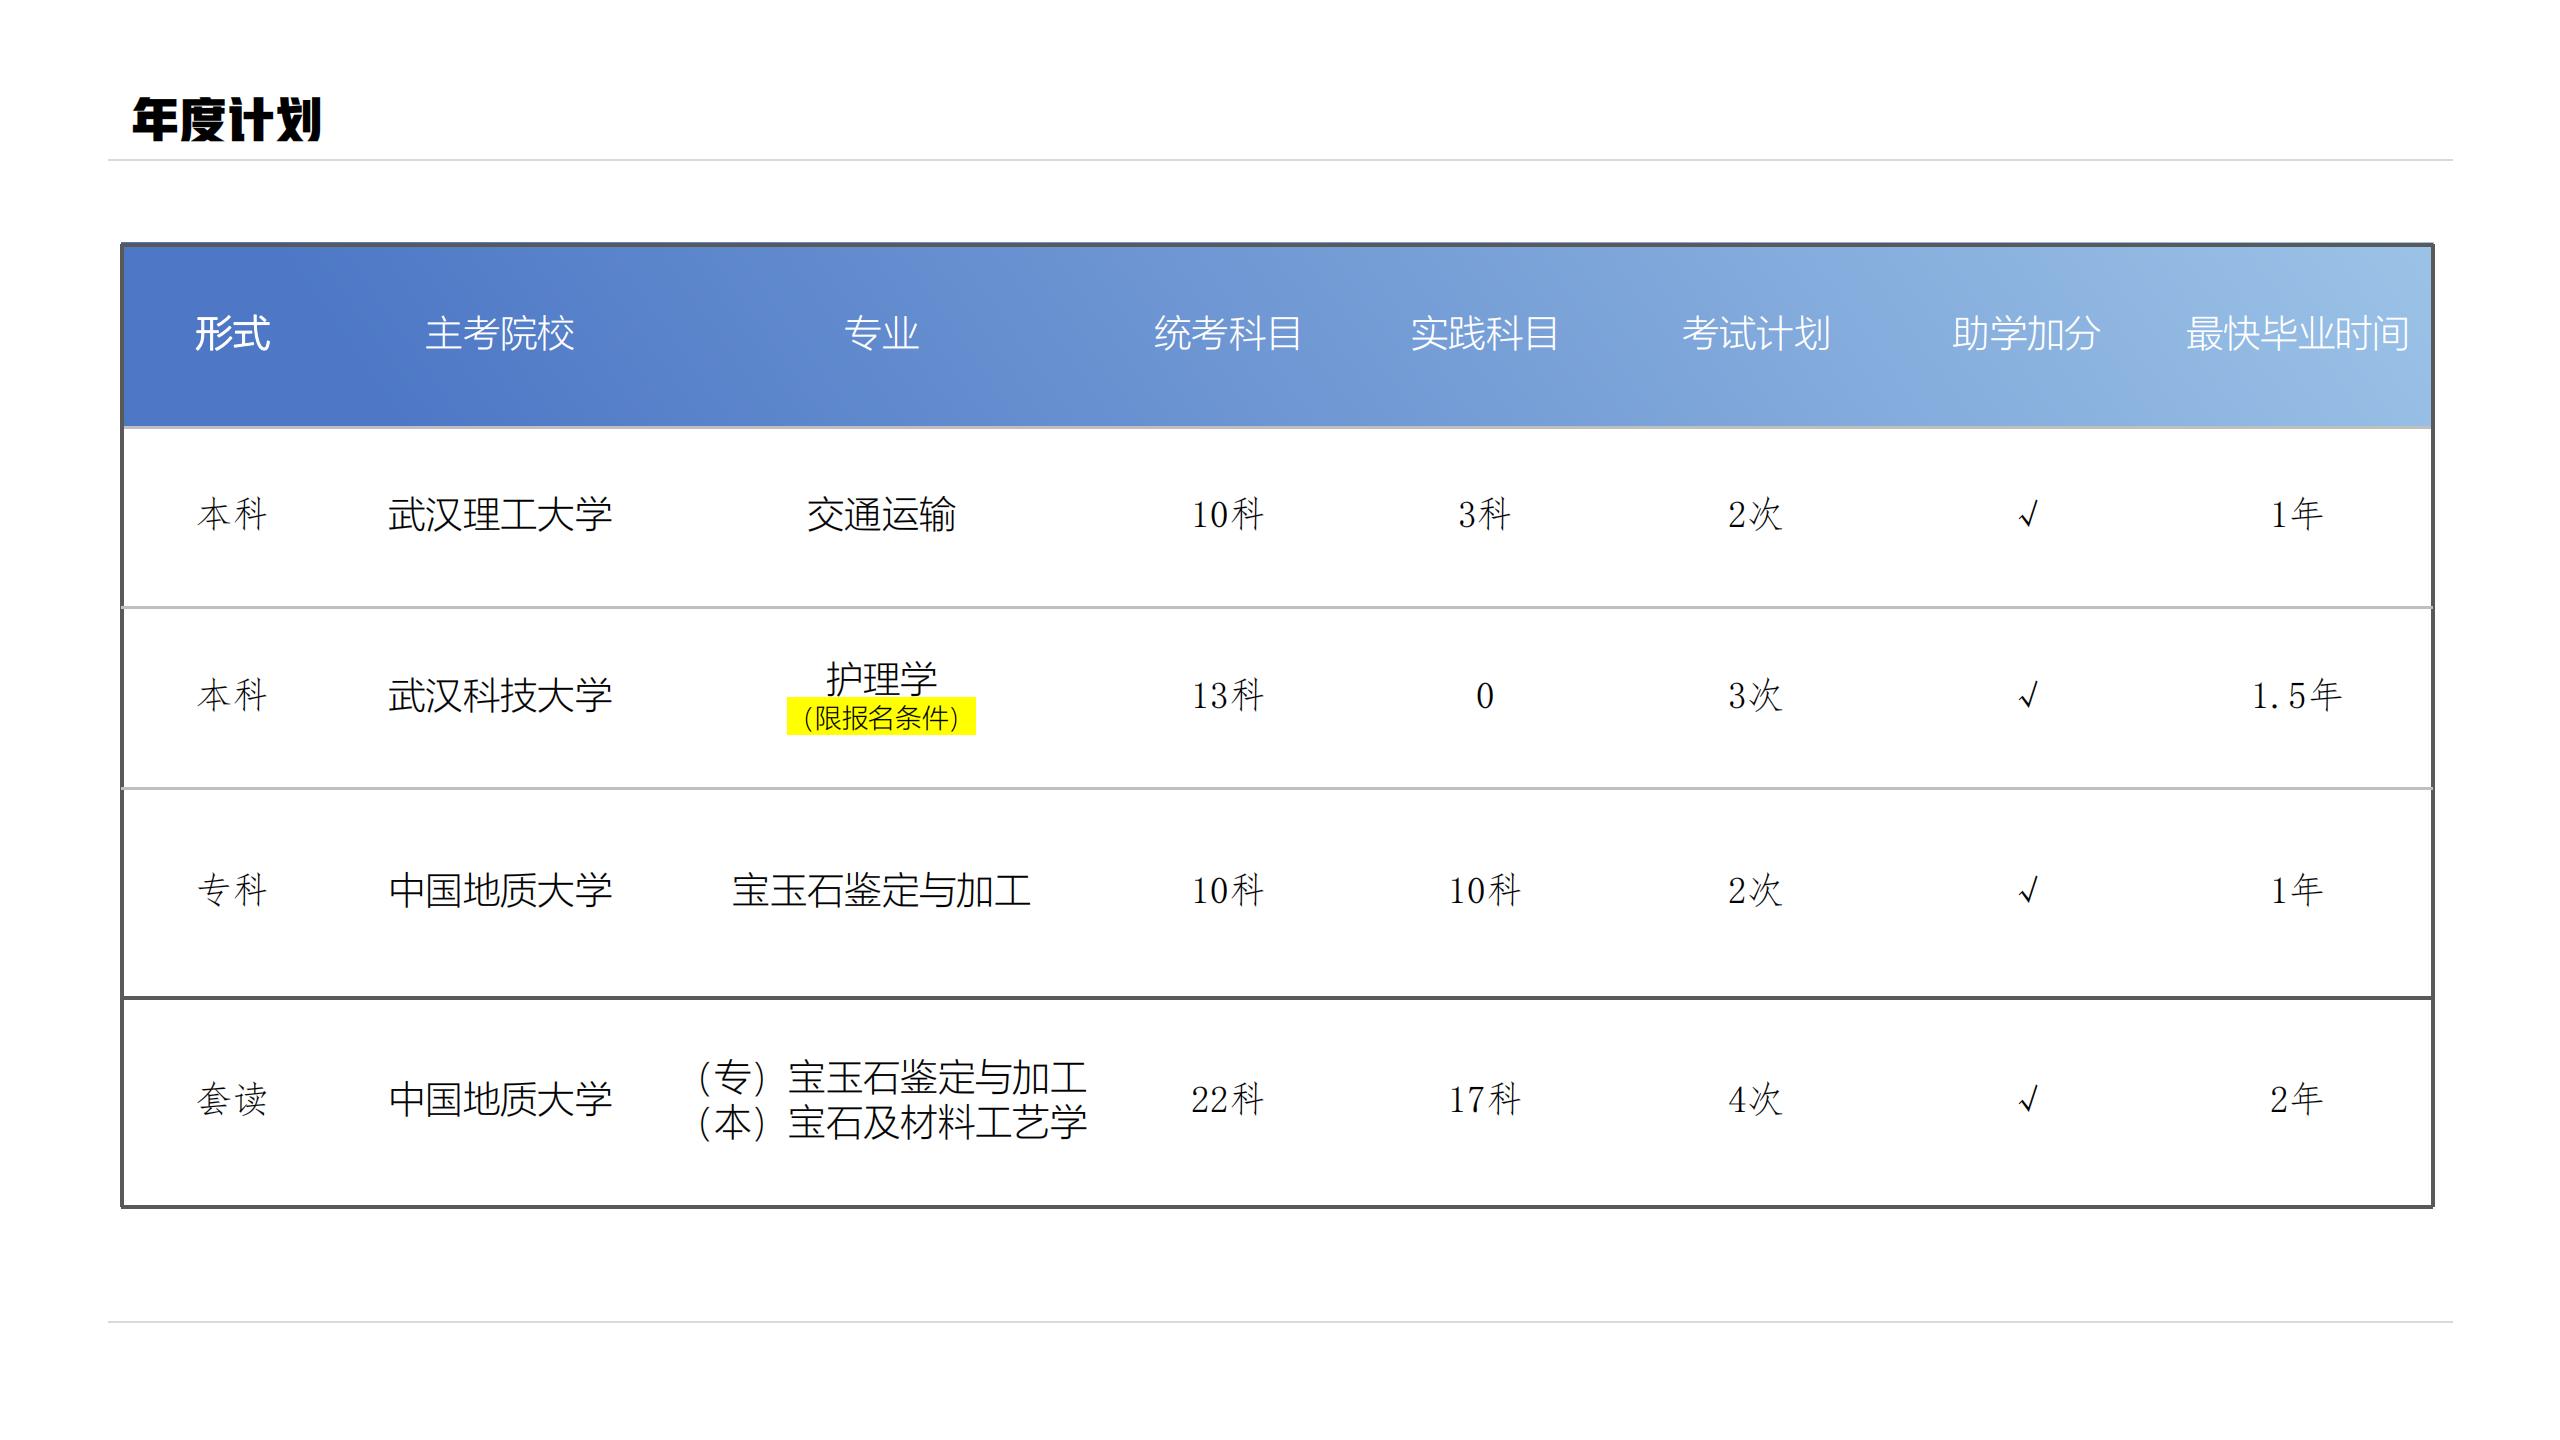Click the 套读 form cell
The image size is (2560, 1440).
[x=232, y=1100]
